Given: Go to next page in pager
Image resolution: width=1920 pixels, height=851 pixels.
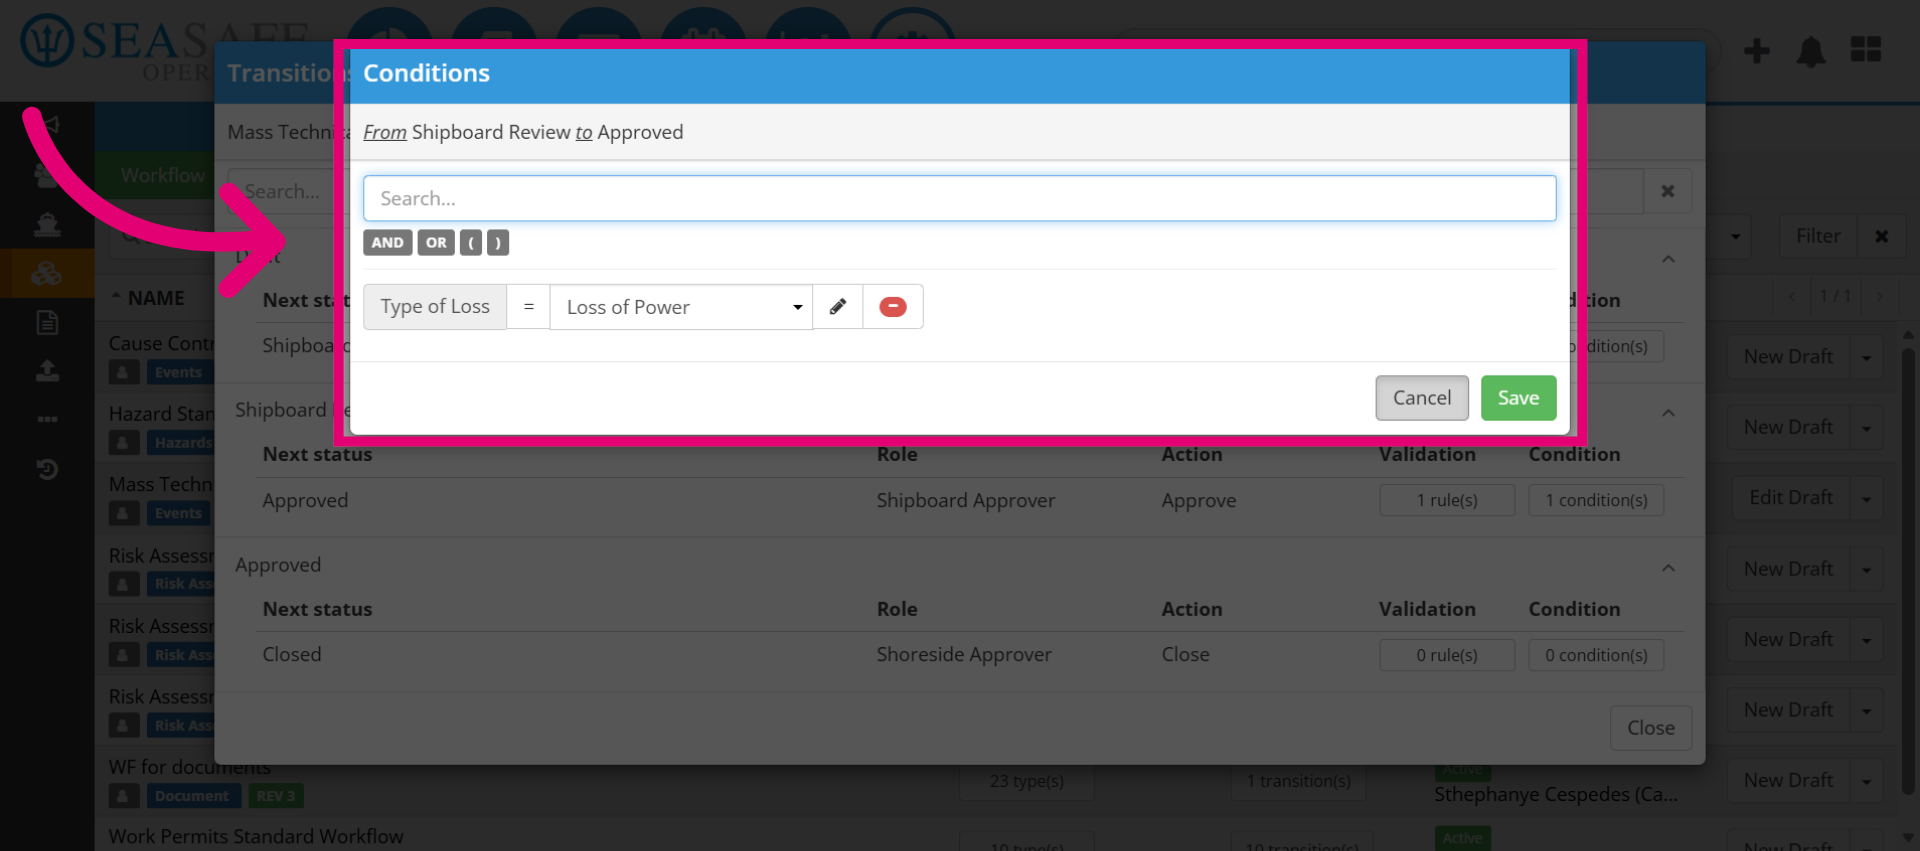Looking at the screenshot, I should [1880, 297].
